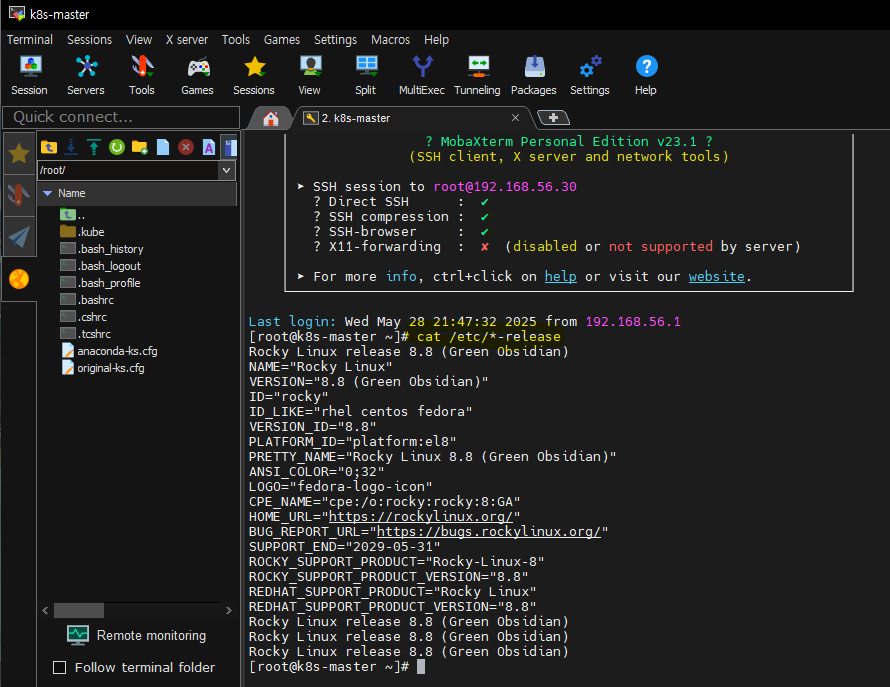Viewport: 890px width, 687px height.
Task: Toggle sort arrow beside the Name column
Action: (47, 193)
